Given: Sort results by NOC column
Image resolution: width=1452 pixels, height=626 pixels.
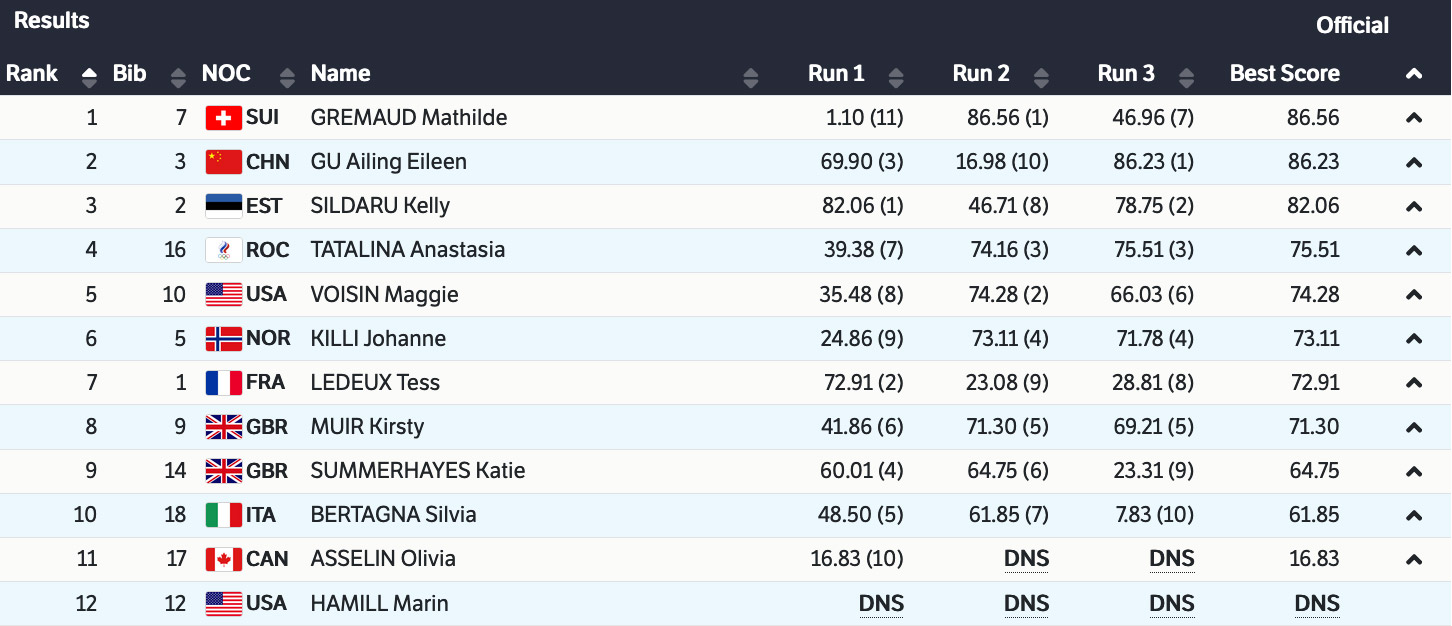Looking at the screenshot, I should [x=287, y=76].
